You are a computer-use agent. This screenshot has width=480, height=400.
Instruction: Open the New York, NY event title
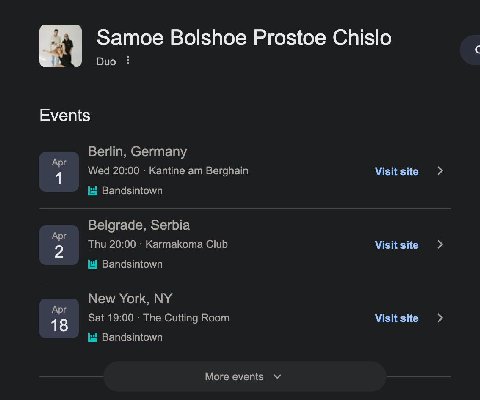pos(130,299)
